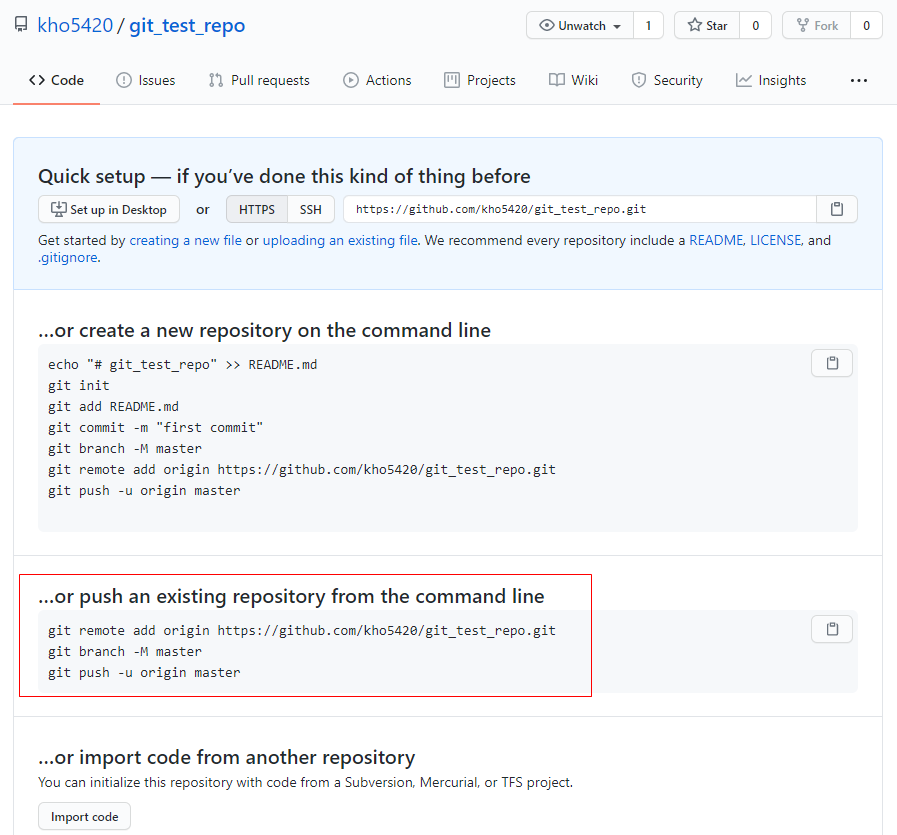This screenshot has height=835, width=897.
Task: Click the import code from another repository heading
Action: coord(227,758)
